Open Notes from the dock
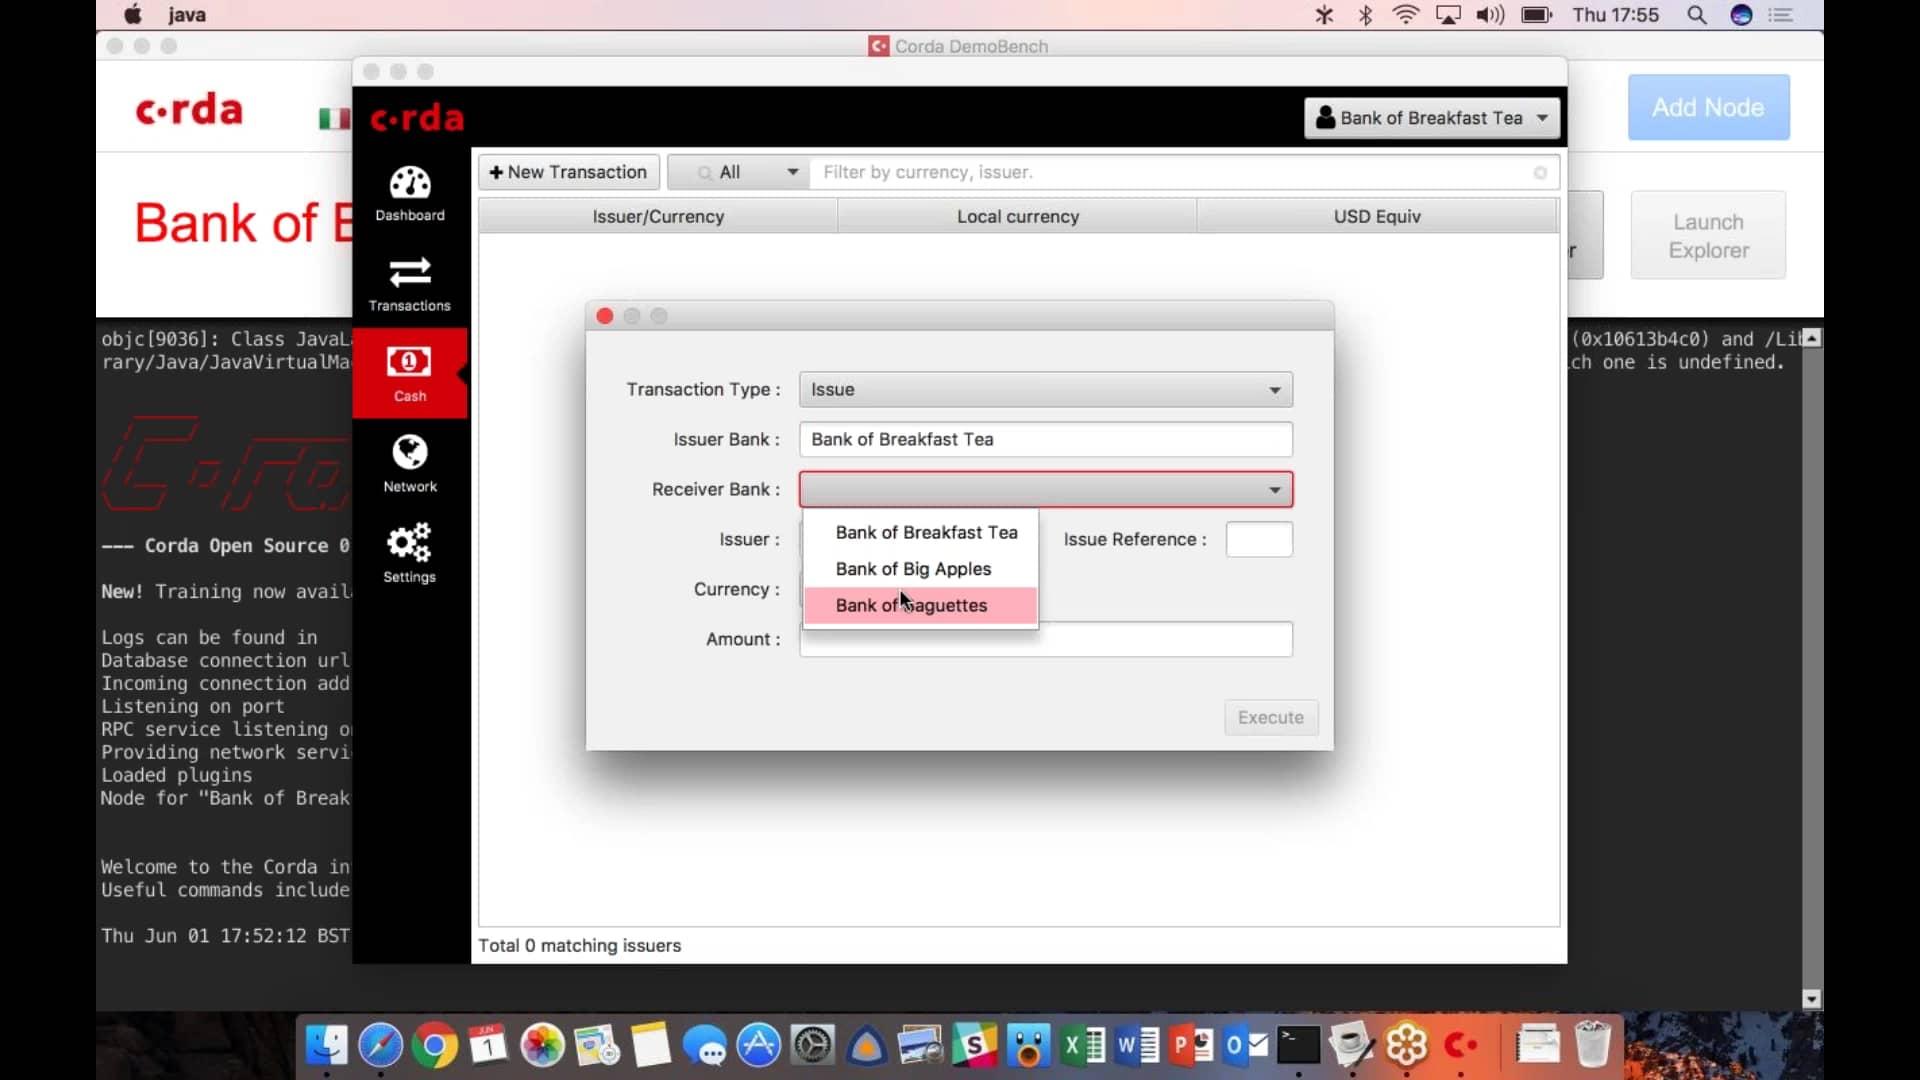The width and height of the screenshot is (1920, 1080). click(x=651, y=1046)
